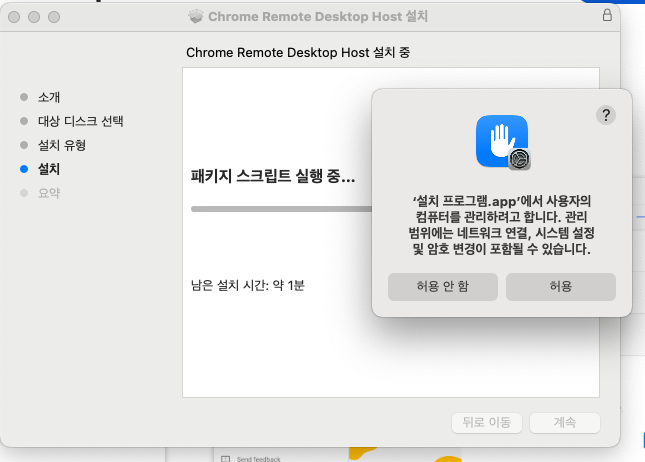Click Send feedback in background window
The image size is (645, 462).
pos(258,459)
